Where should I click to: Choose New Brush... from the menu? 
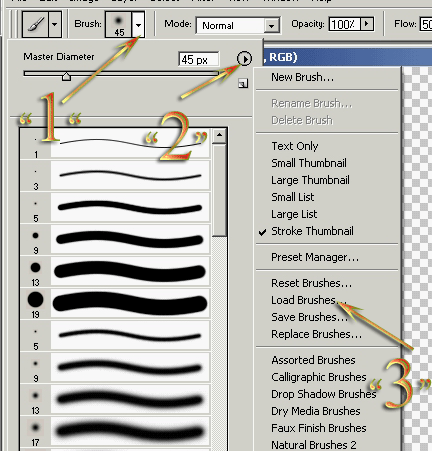(x=302, y=77)
